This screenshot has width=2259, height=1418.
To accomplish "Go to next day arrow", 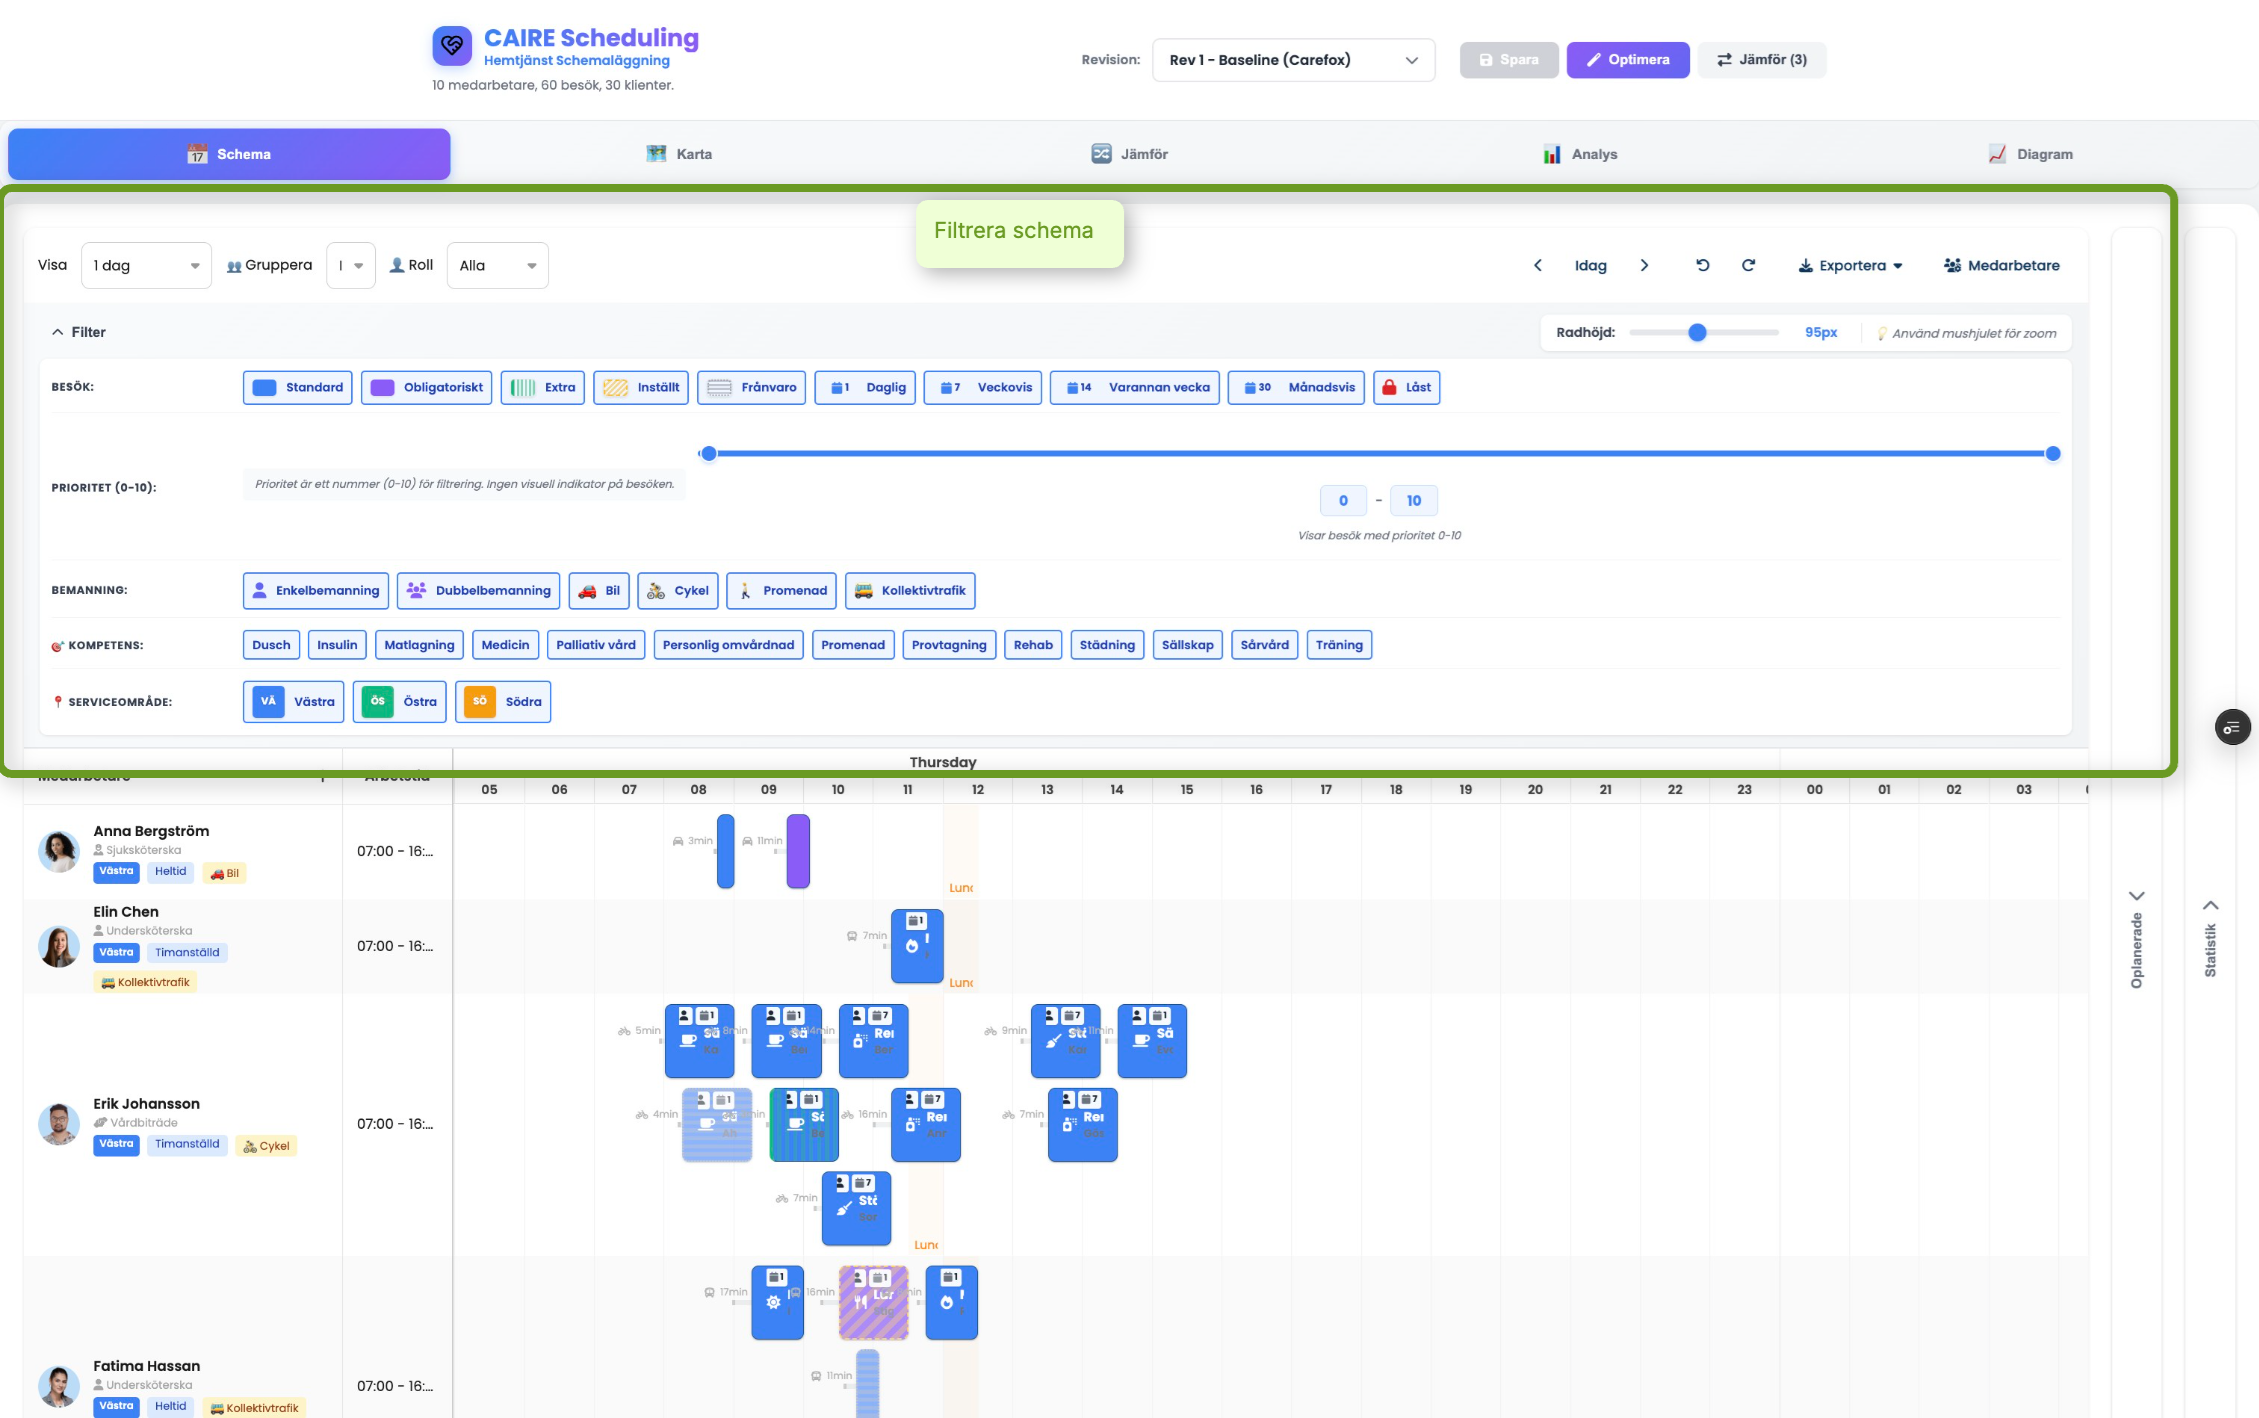I will [1644, 265].
